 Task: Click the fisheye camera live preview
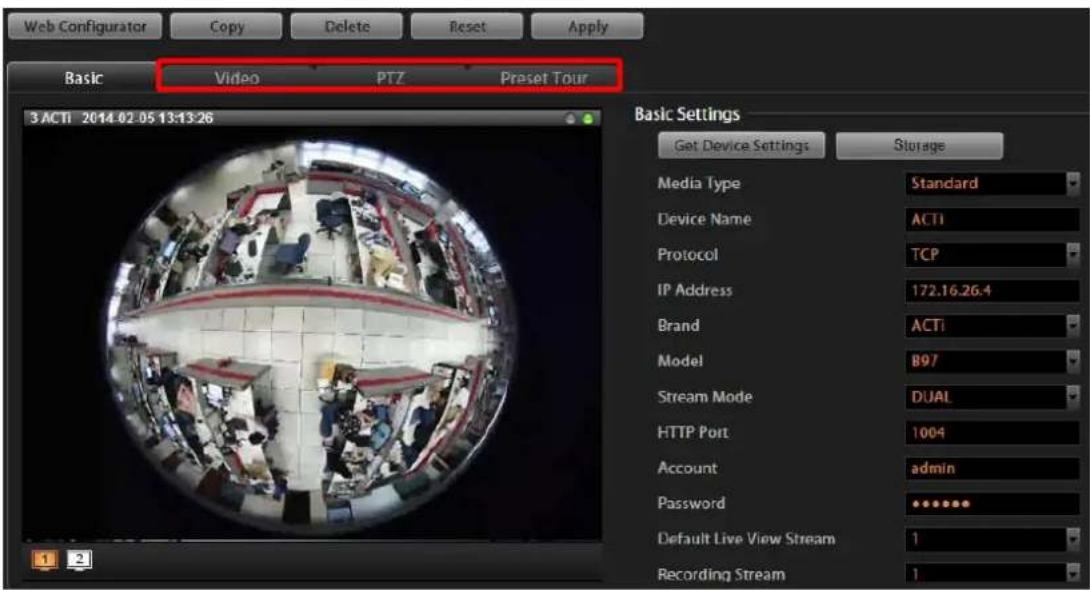(312, 332)
